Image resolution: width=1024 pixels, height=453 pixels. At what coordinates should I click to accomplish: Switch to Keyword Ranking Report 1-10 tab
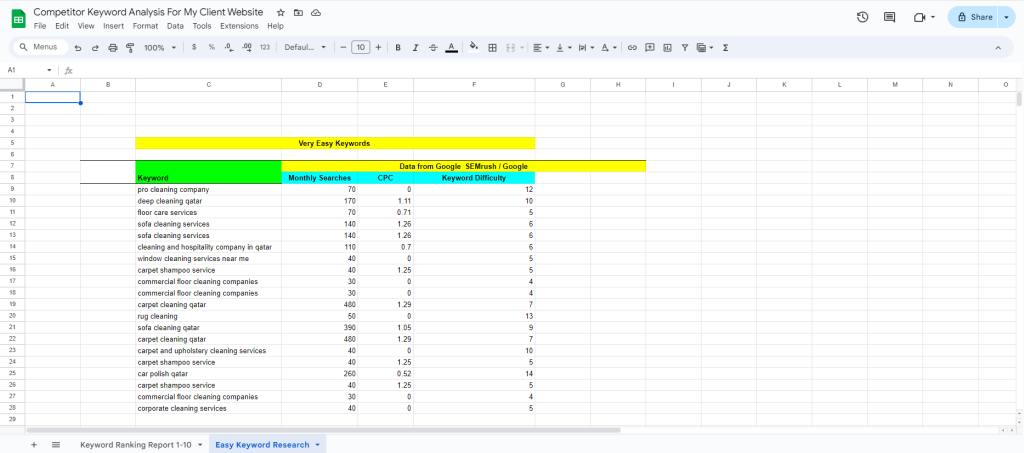click(x=140, y=444)
